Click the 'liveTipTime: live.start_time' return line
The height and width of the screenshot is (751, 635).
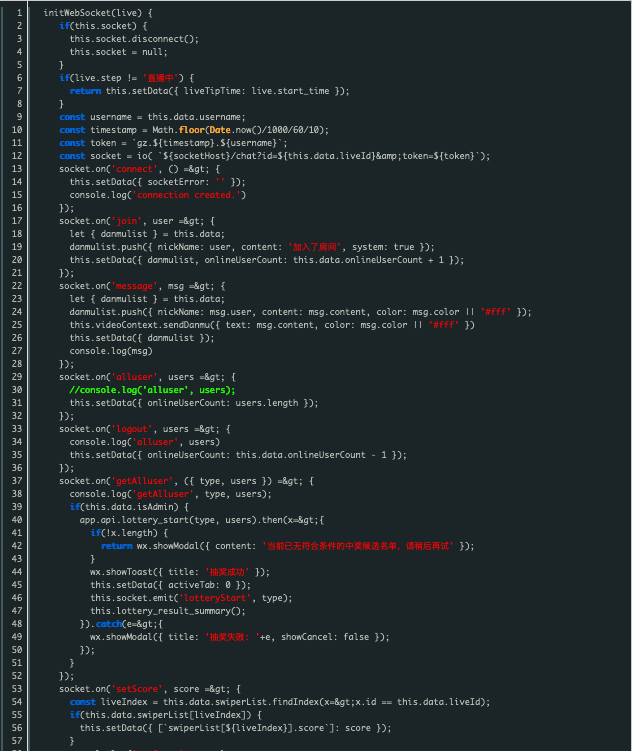click(x=209, y=91)
